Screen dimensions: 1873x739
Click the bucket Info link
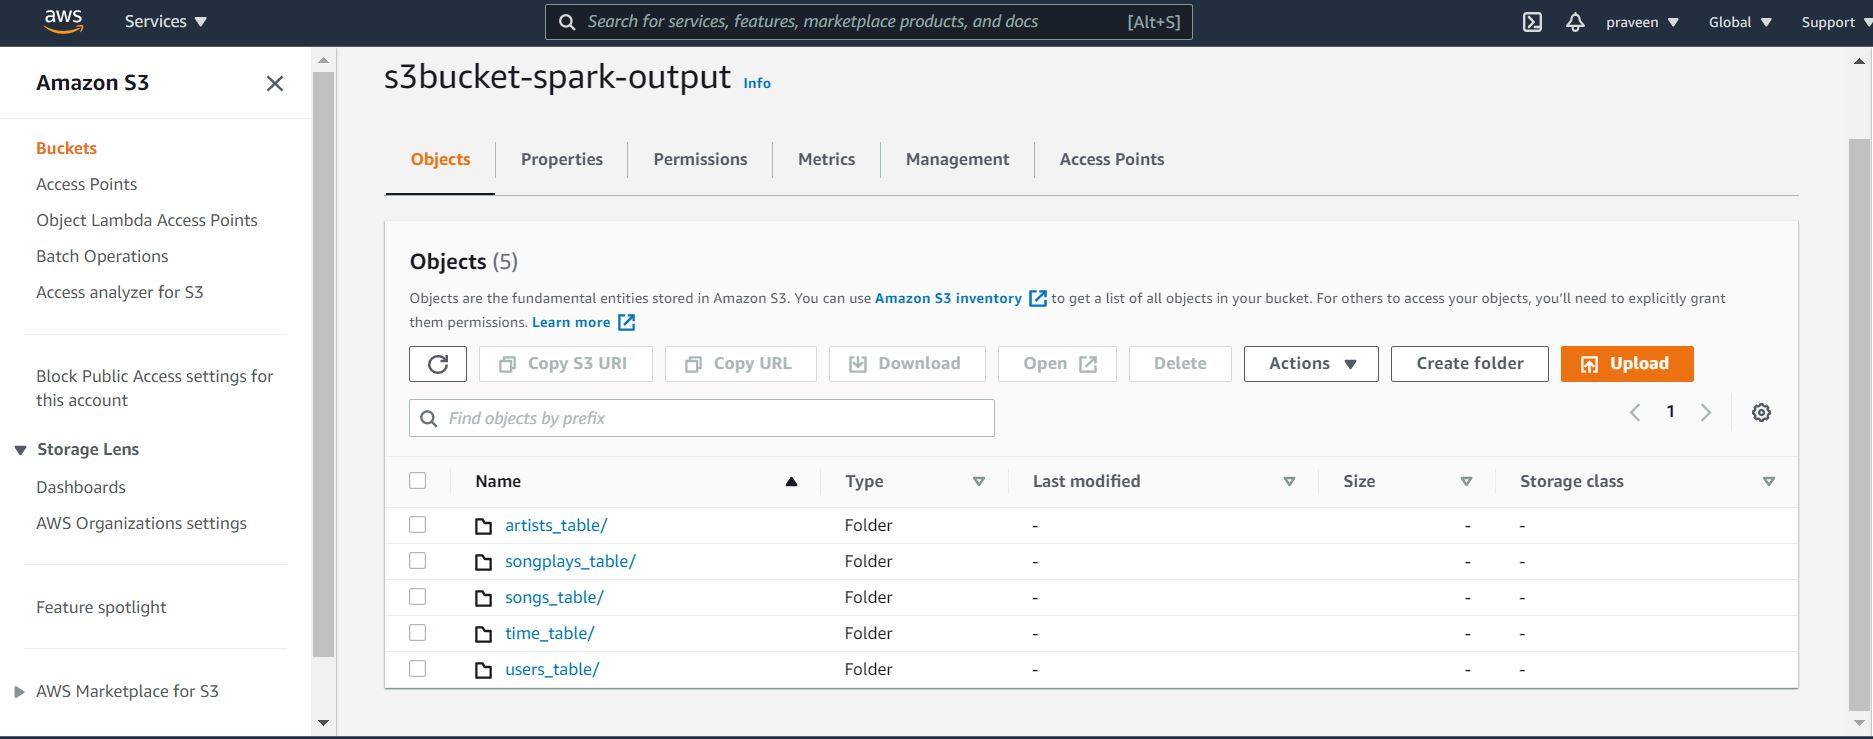pos(757,83)
